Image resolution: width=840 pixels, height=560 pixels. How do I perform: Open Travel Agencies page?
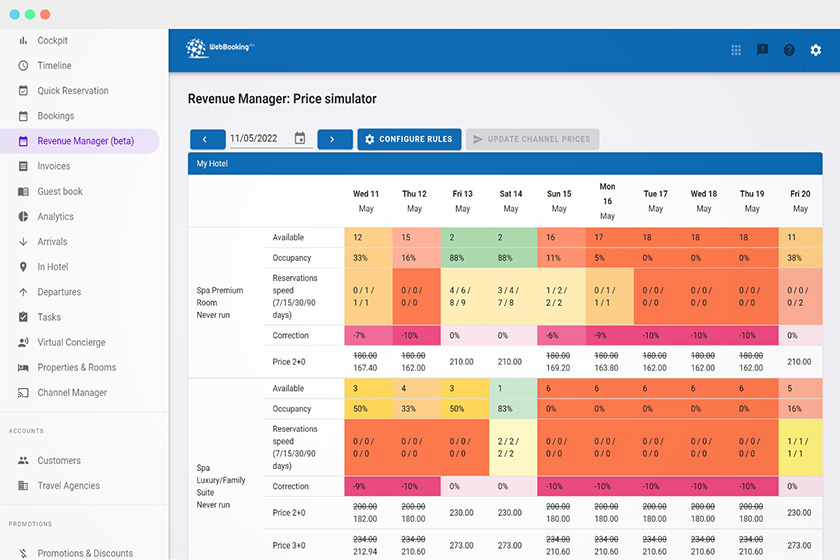tap(69, 486)
